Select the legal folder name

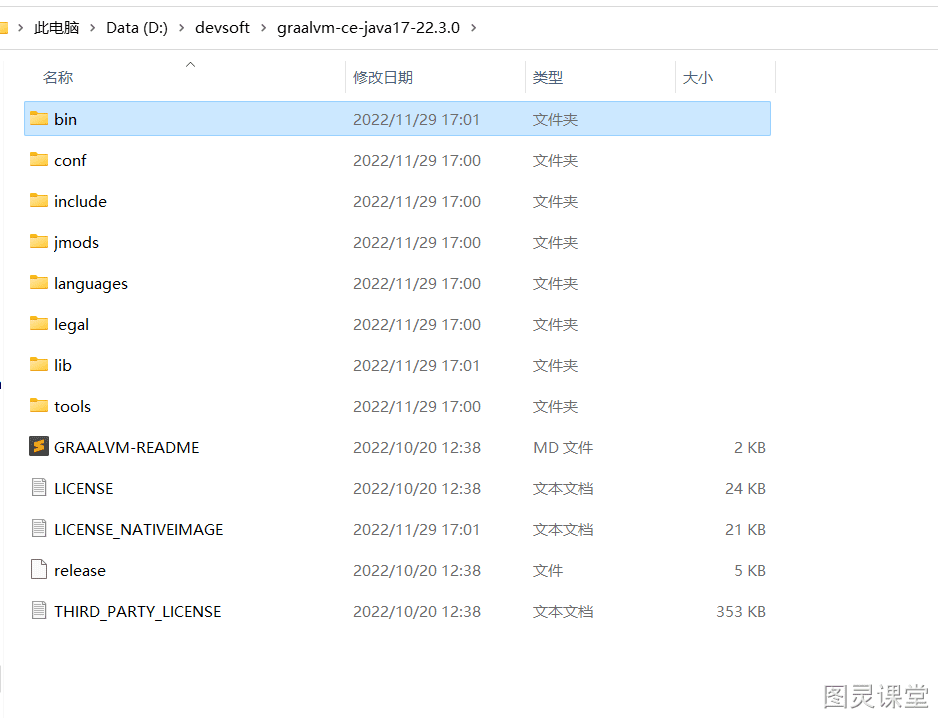click(x=71, y=324)
